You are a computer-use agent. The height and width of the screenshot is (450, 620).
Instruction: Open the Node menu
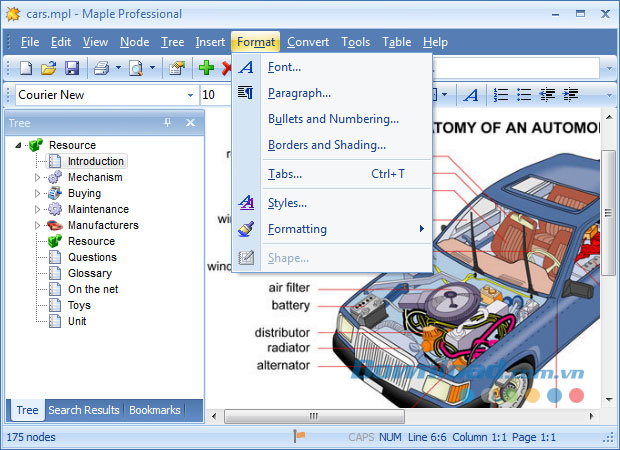134,42
